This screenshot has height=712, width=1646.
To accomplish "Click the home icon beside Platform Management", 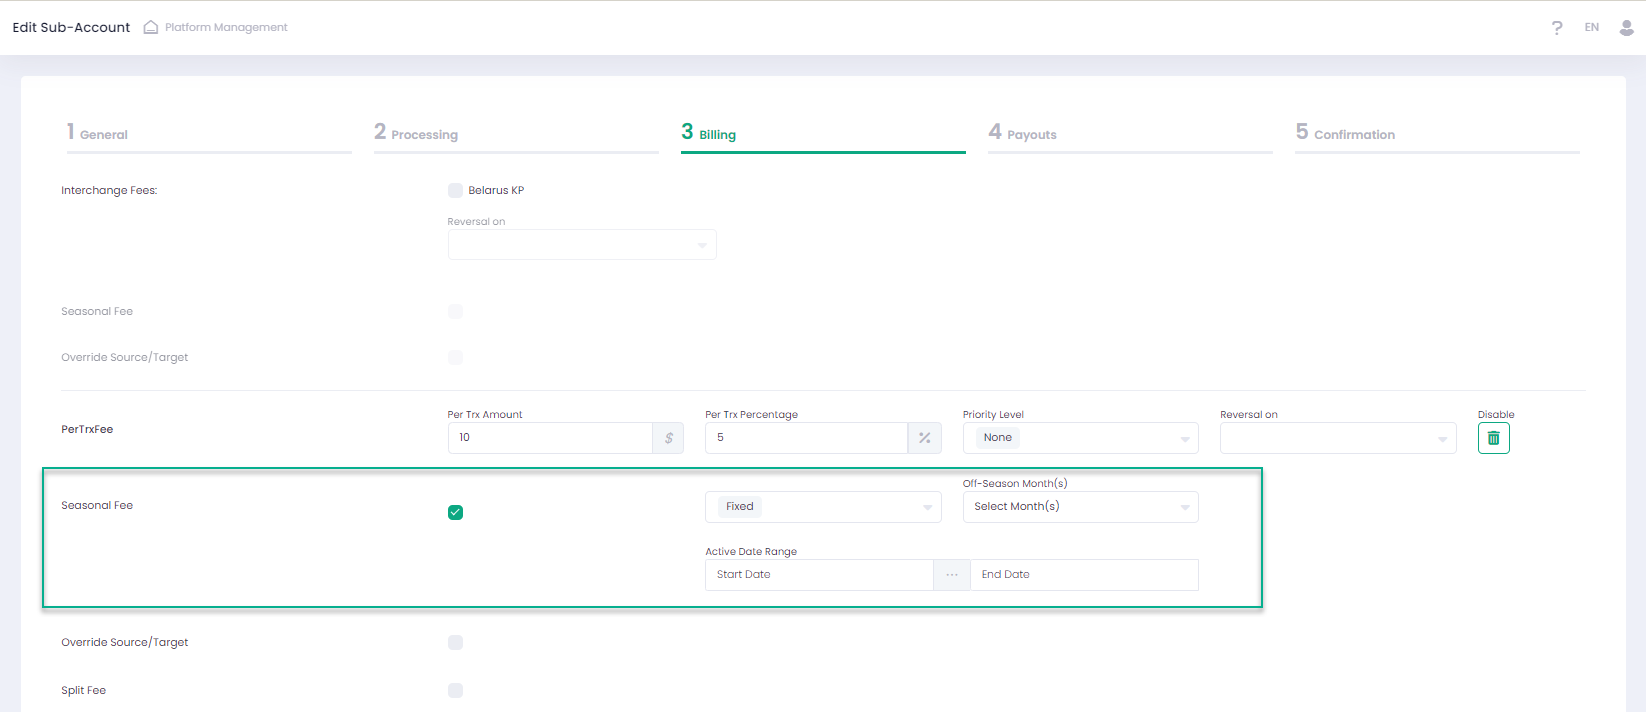I will 151,27.
